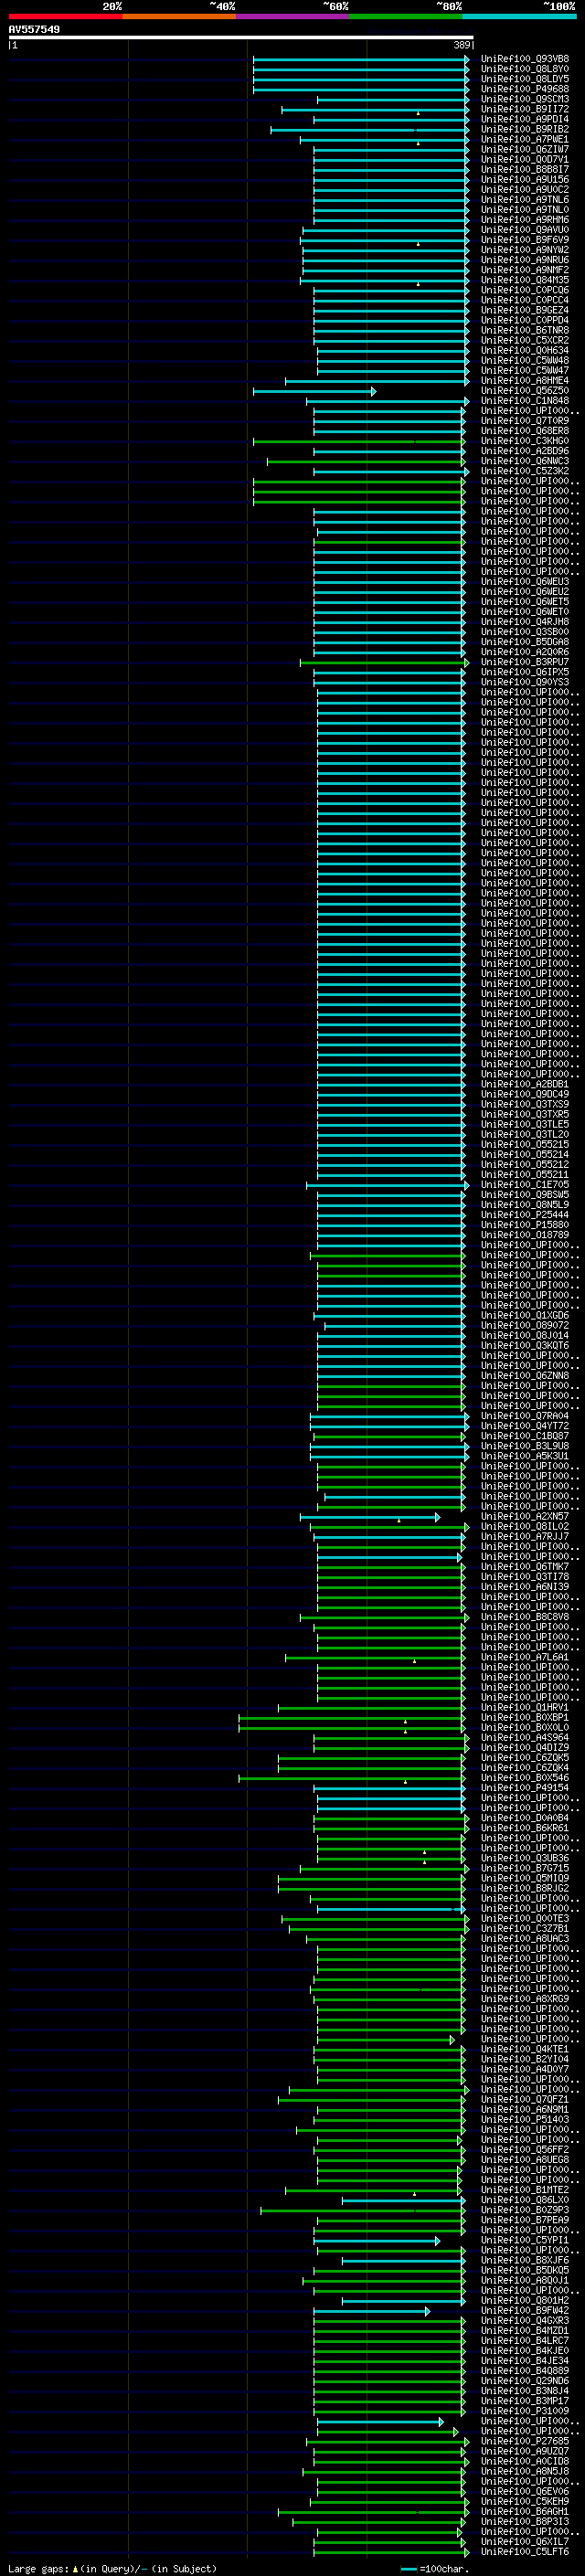Open the UniRef100_O55211 label
This screenshot has height=2576, width=585.
click(525, 1174)
